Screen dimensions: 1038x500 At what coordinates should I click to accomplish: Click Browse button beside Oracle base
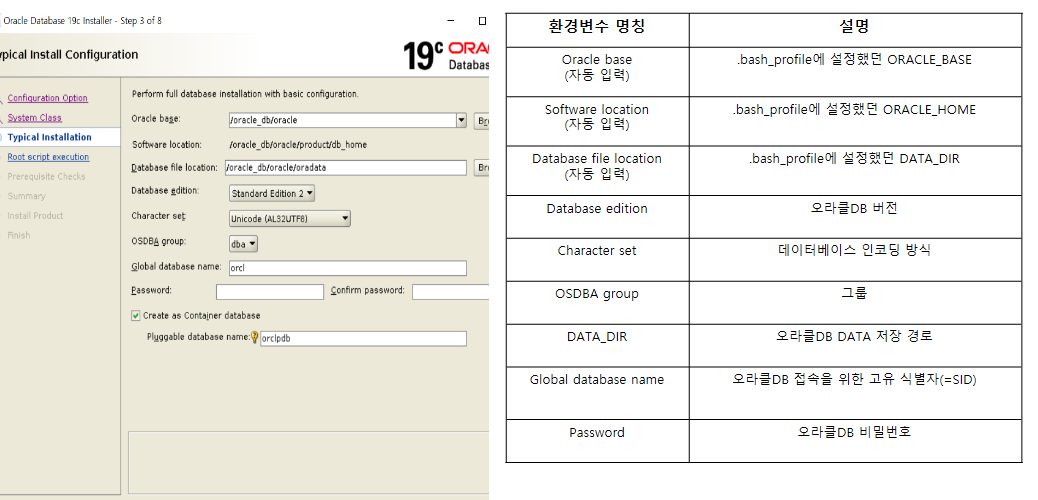click(482, 121)
